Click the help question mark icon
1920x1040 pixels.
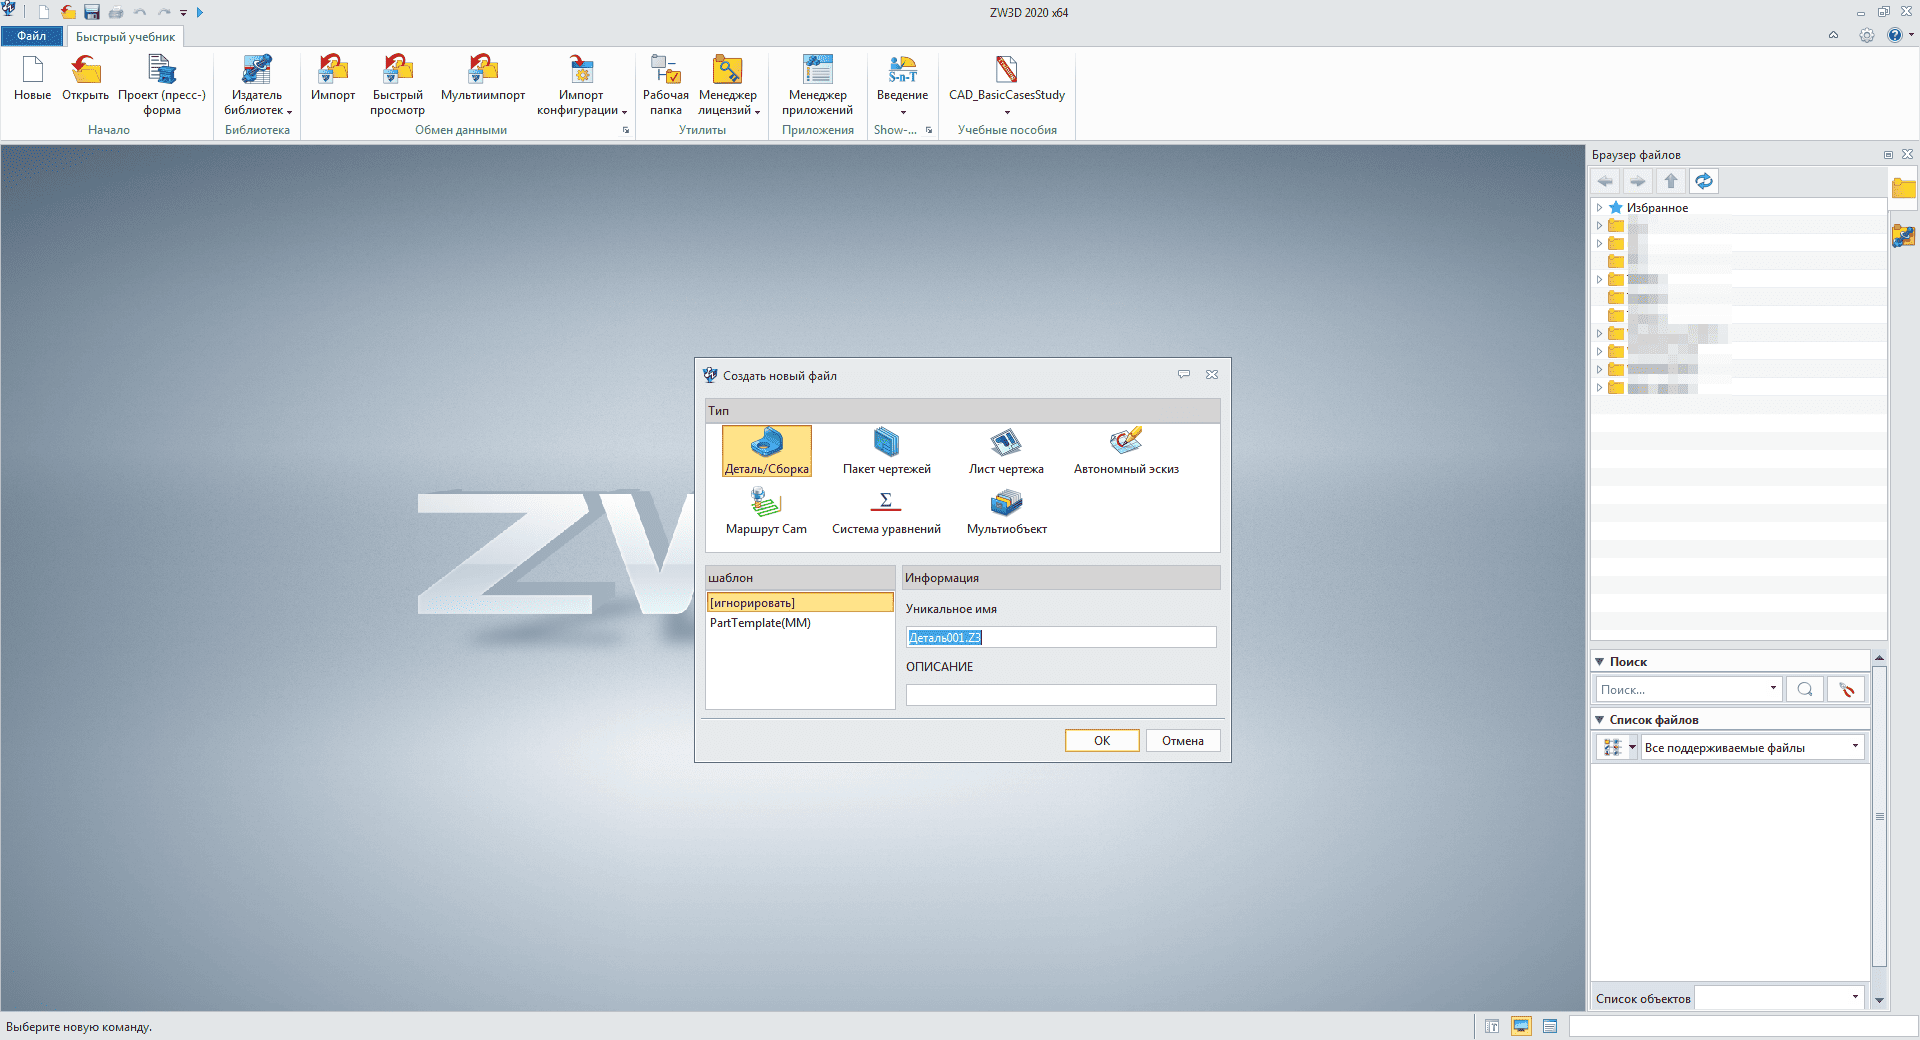coord(1894,35)
